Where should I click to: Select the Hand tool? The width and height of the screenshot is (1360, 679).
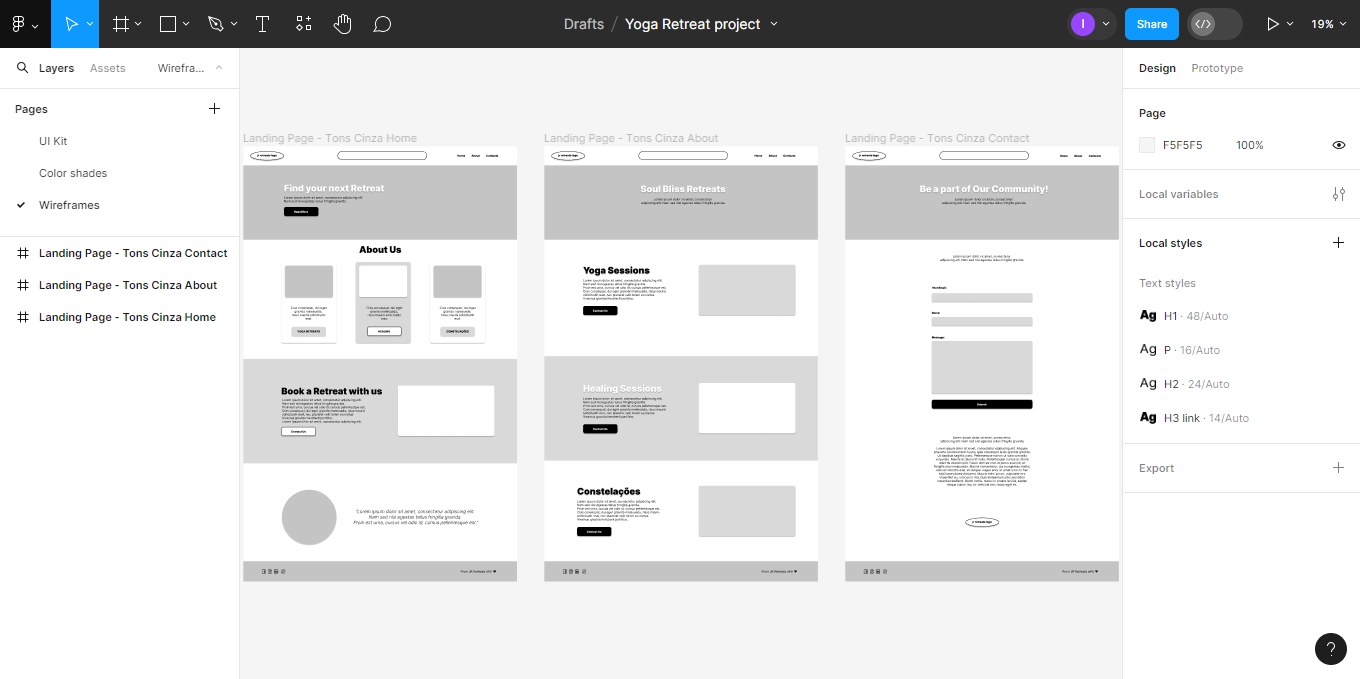tap(343, 24)
